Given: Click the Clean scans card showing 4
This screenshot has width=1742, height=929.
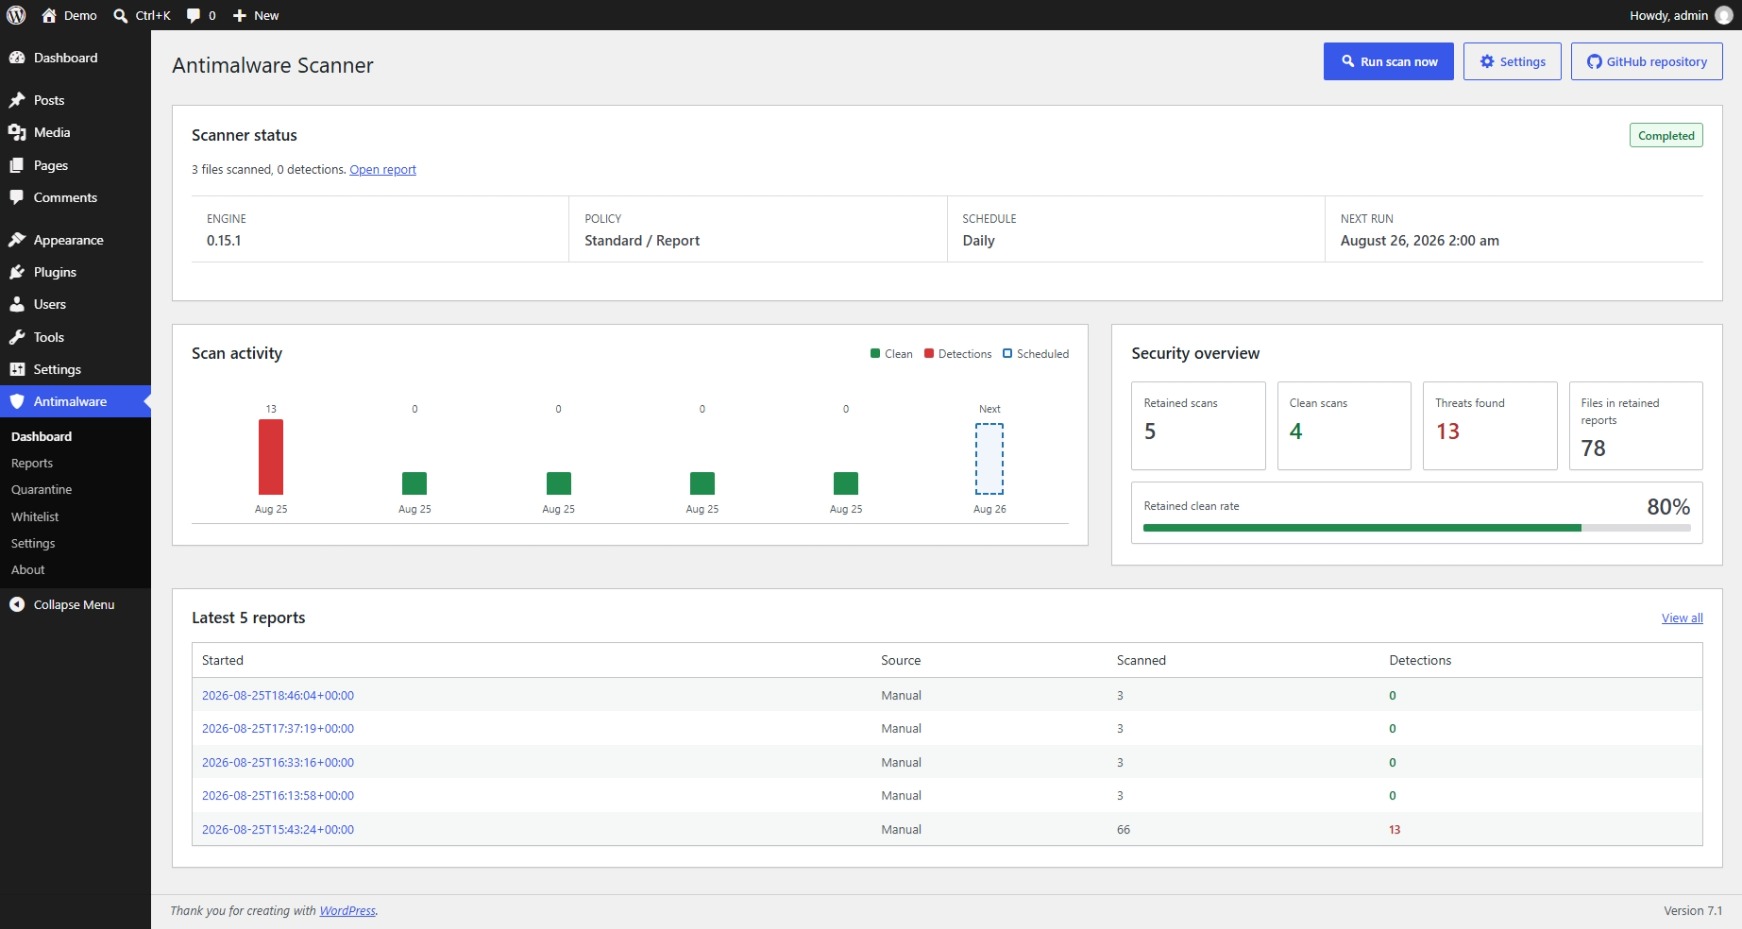Looking at the screenshot, I should (1344, 425).
